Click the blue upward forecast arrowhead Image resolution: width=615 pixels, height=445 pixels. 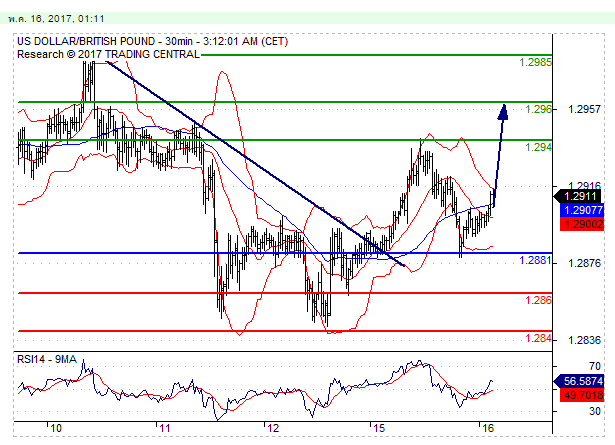503,112
